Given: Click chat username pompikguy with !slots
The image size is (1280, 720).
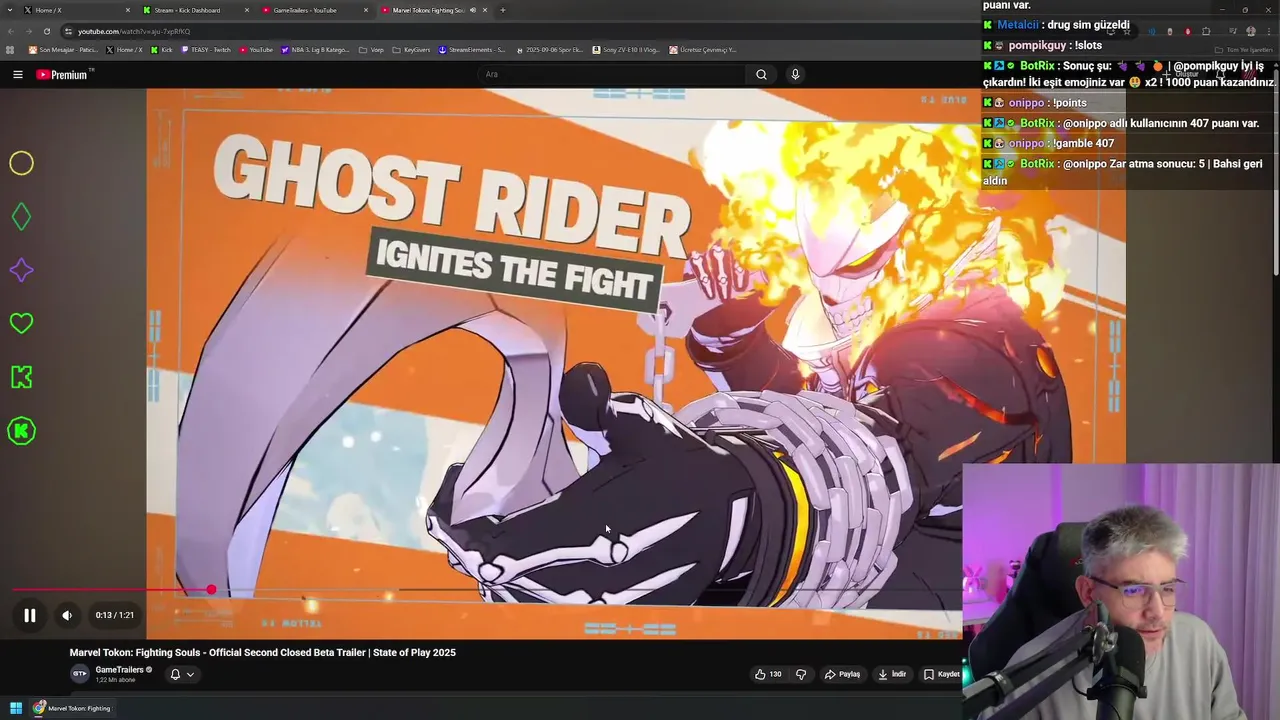Looking at the screenshot, I should (1035, 45).
